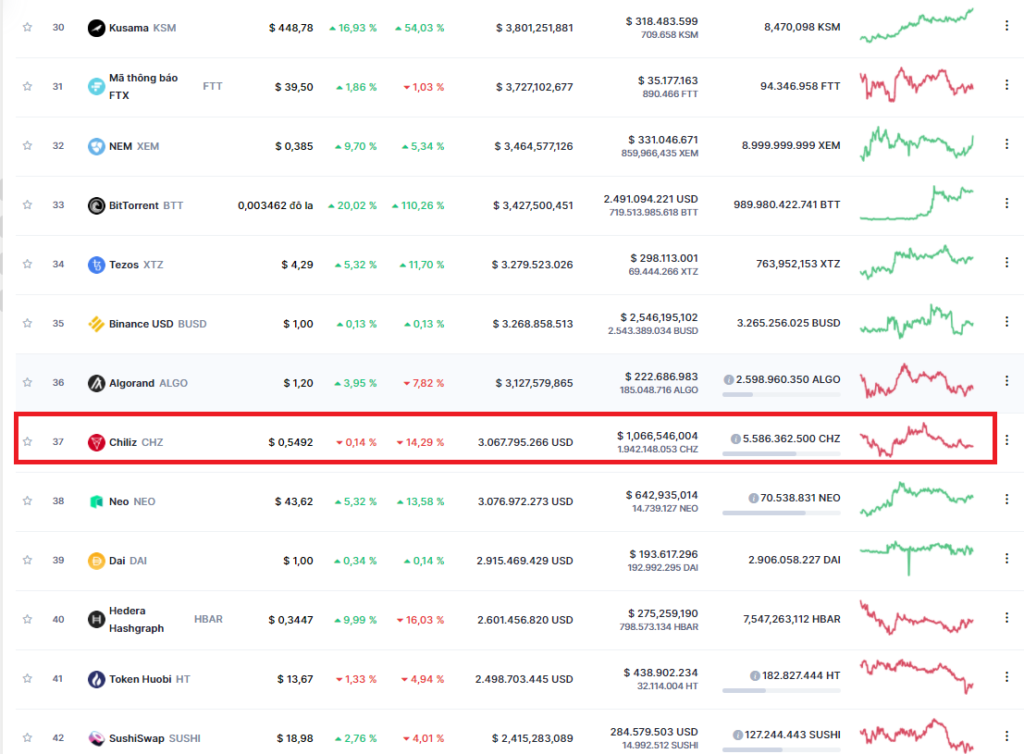This screenshot has width=1024, height=754.
Task: Star the Dai row
Action: tap(27, 560)
